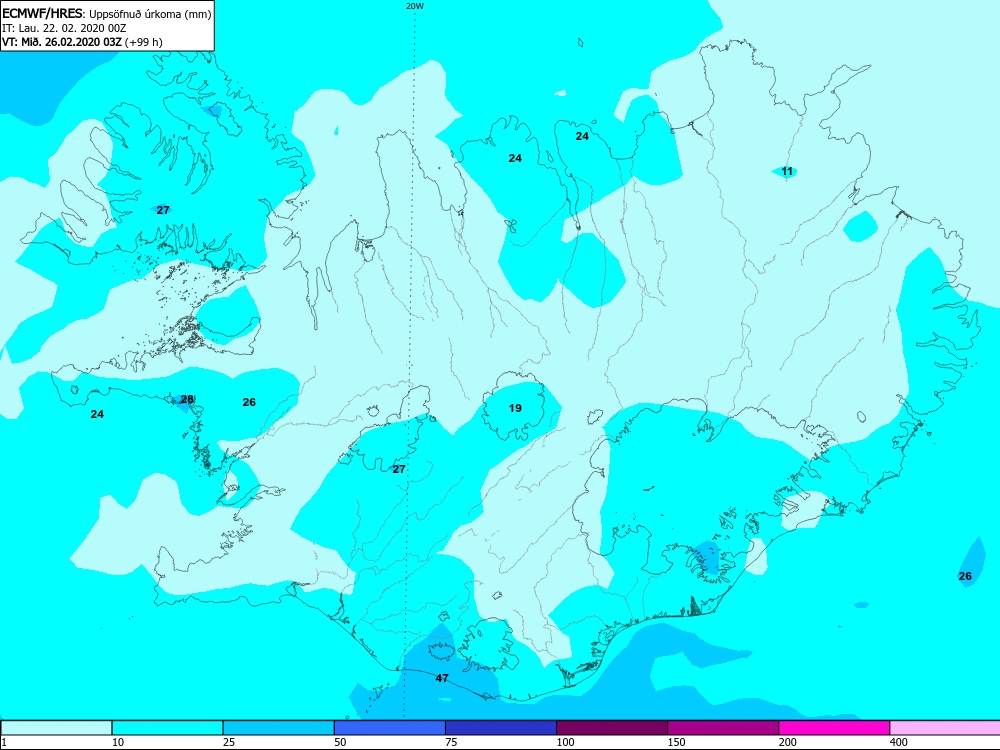Click the legend tick label "150"
1000x750 pixels.
(677, 742)
